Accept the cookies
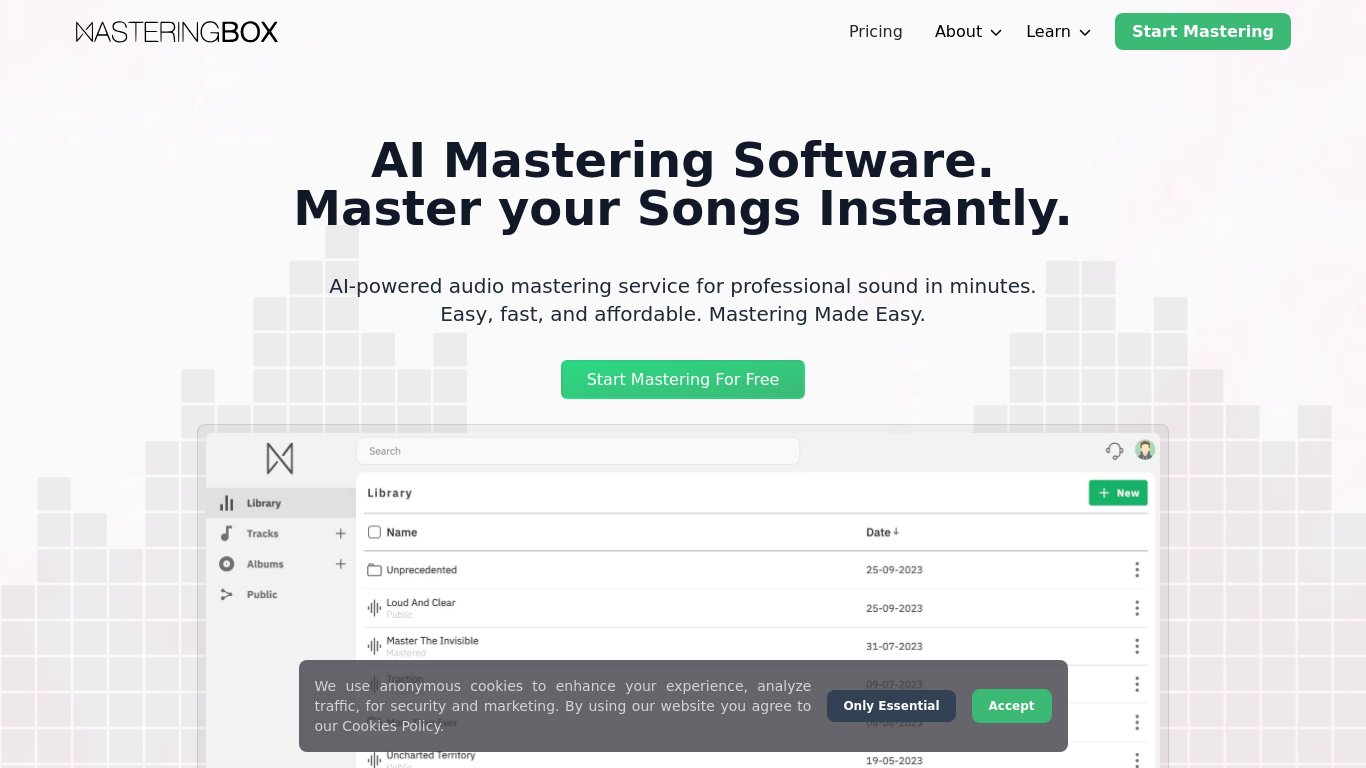 pyautogui.click(x=1011, y=705)
